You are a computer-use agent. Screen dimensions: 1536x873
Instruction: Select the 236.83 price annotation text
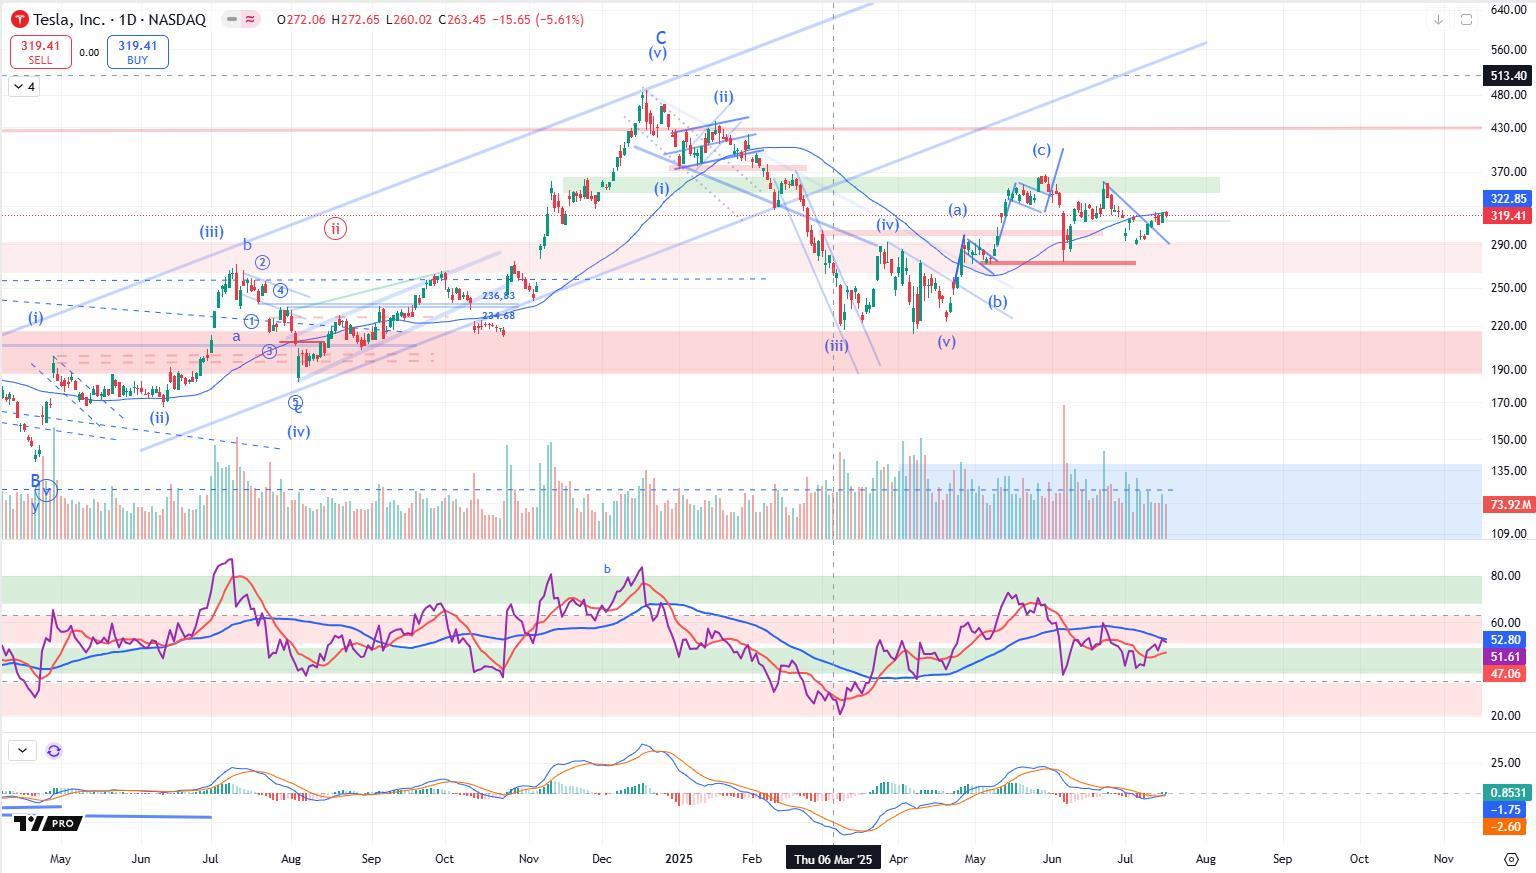498,296
